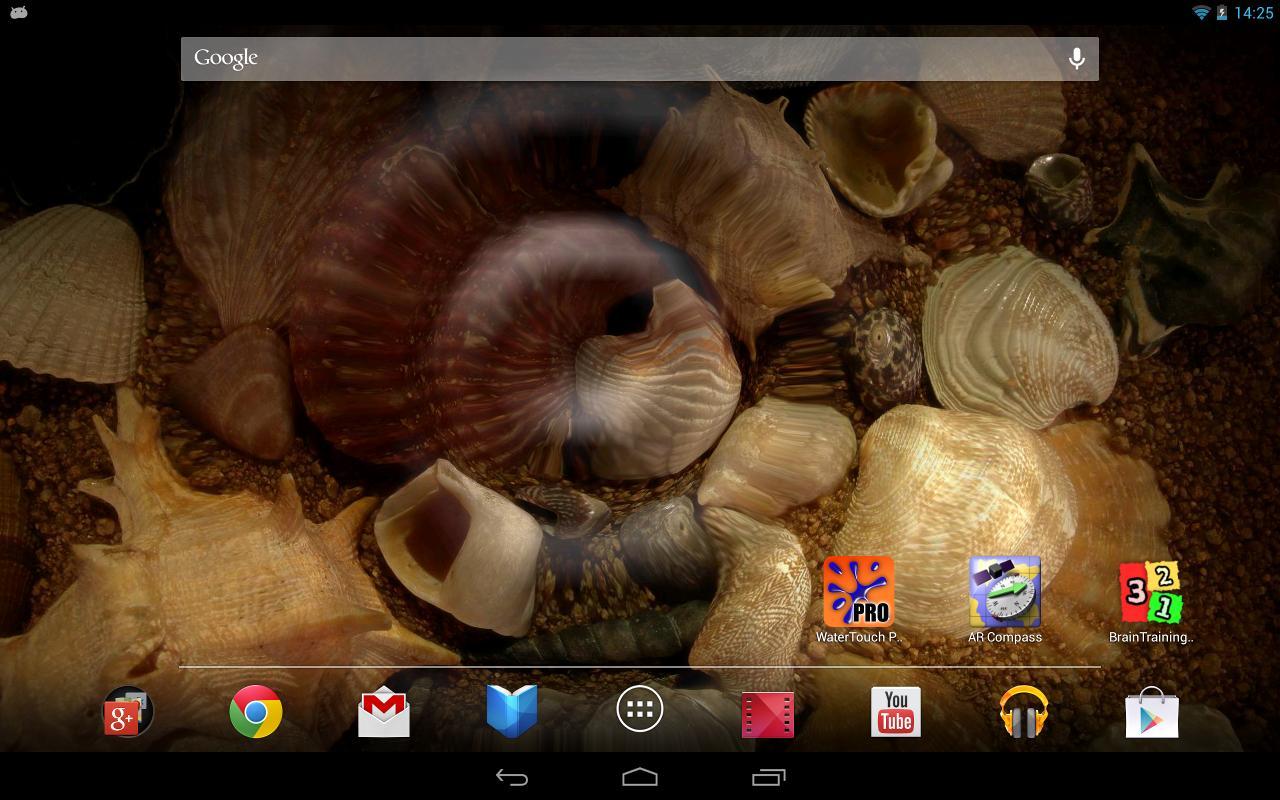
Task: Launch the AR Compass app
Action: [1004, 592]
